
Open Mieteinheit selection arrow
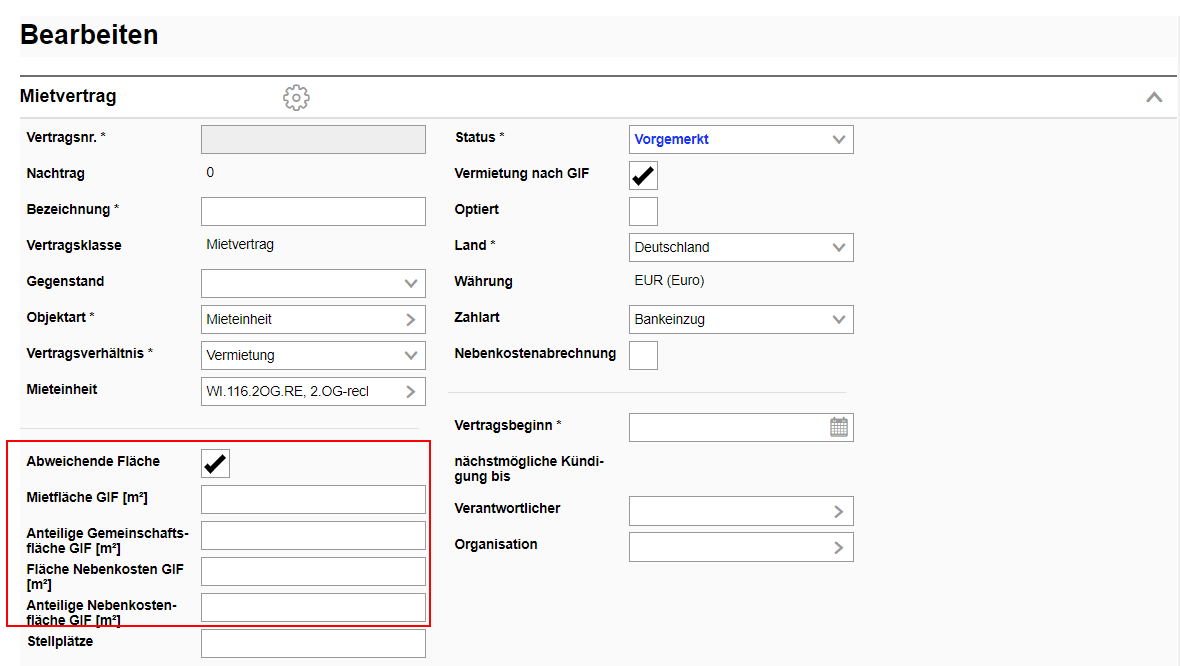410,392
